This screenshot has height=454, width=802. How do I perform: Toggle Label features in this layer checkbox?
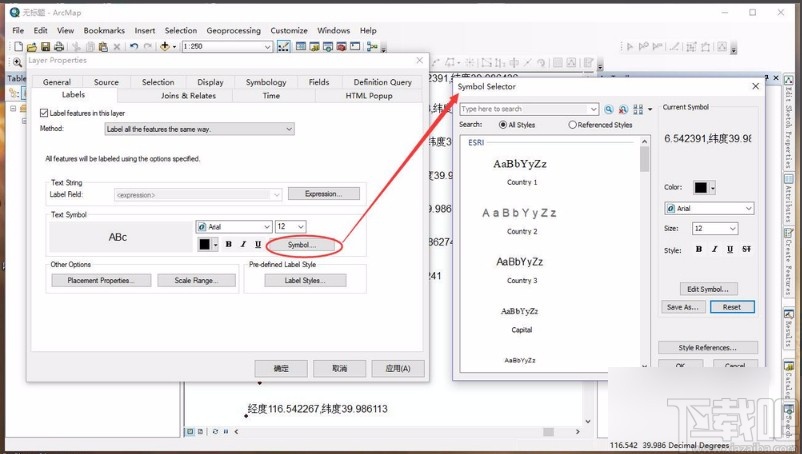pyautogui.click(x=44, y=113)
